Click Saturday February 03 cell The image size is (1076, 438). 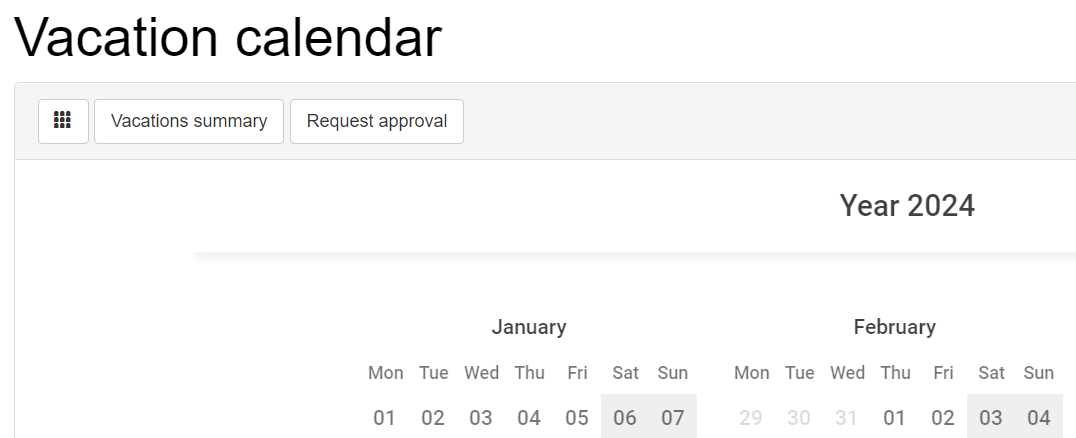tap(991, 417)
